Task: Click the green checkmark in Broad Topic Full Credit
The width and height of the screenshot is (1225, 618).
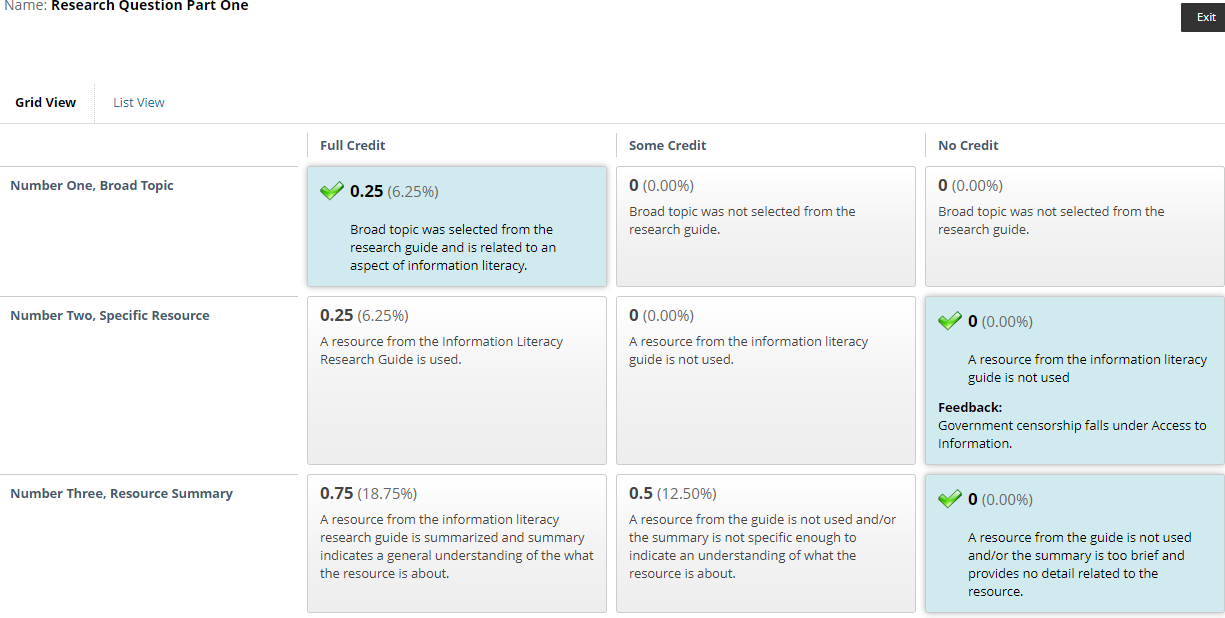Action: (332, 190)
